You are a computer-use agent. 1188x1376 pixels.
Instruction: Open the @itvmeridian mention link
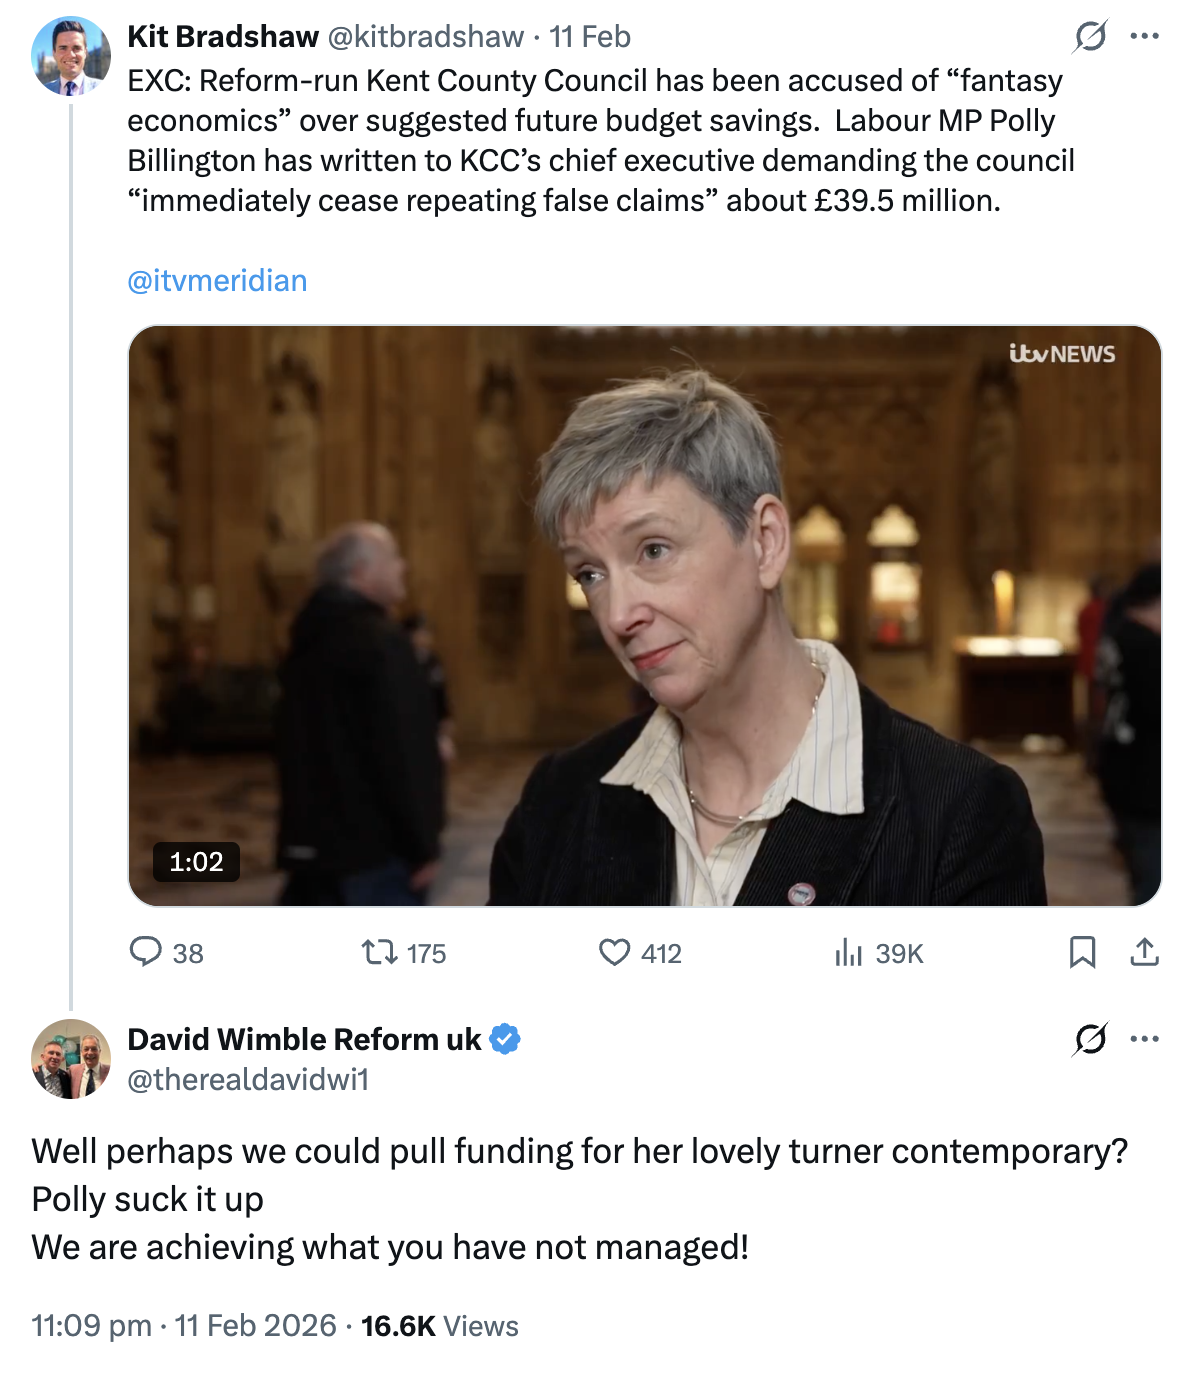217,281
